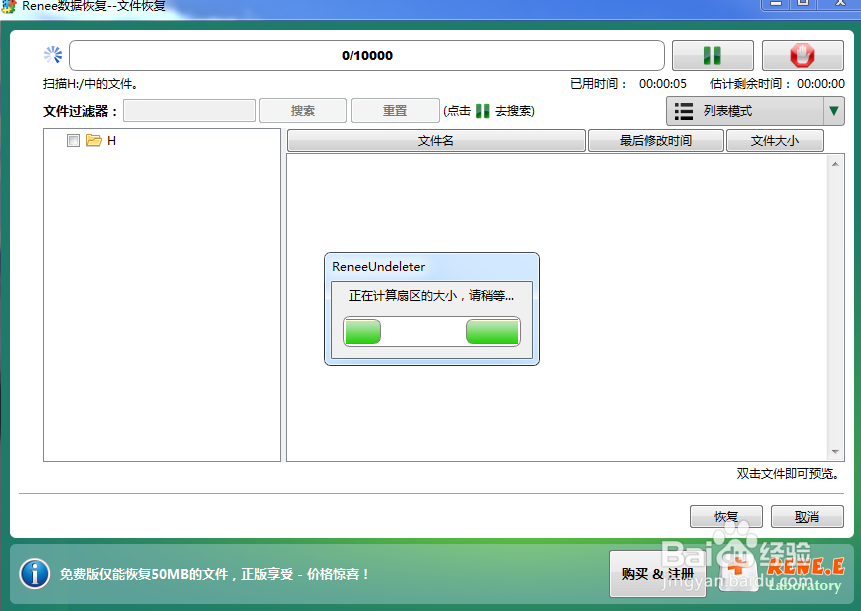
Task: Sort by 文件大小 column header
Action: point(775,141)
